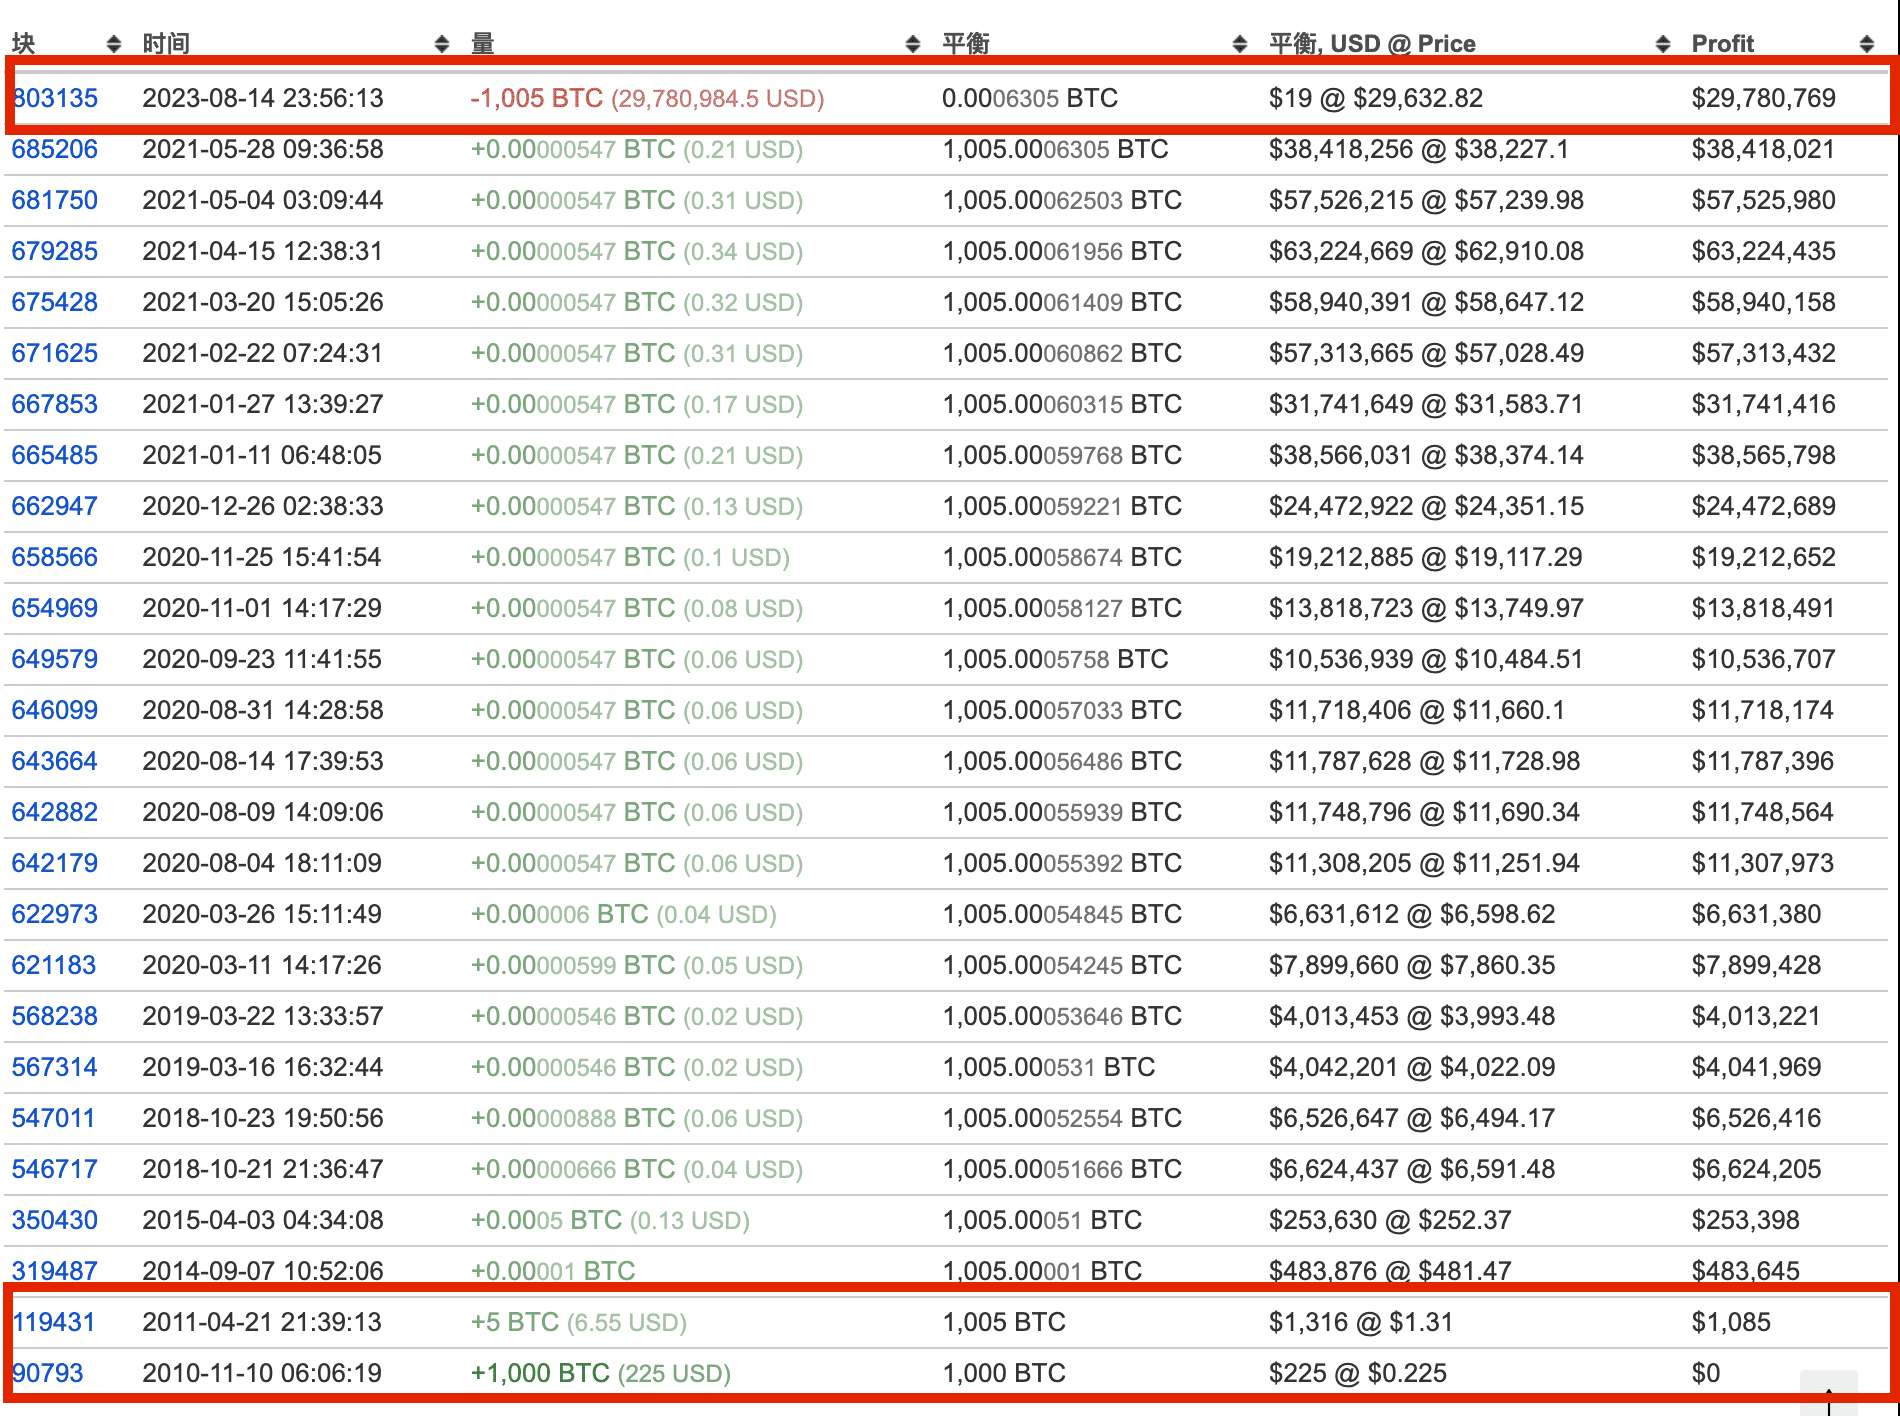
Task: Click the sort arrows beside Profit column
Action: tap(1864, 42)
